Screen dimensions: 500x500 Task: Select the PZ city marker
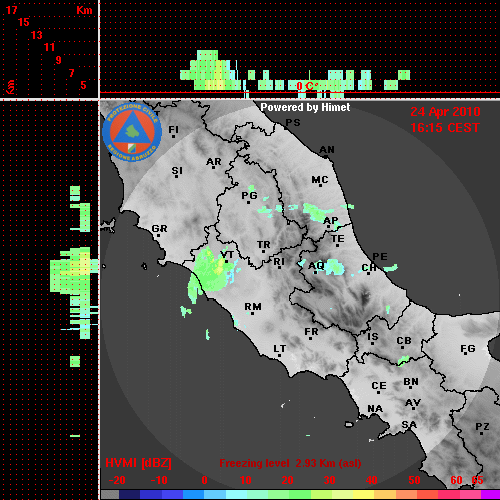click(x=482, y=428)
